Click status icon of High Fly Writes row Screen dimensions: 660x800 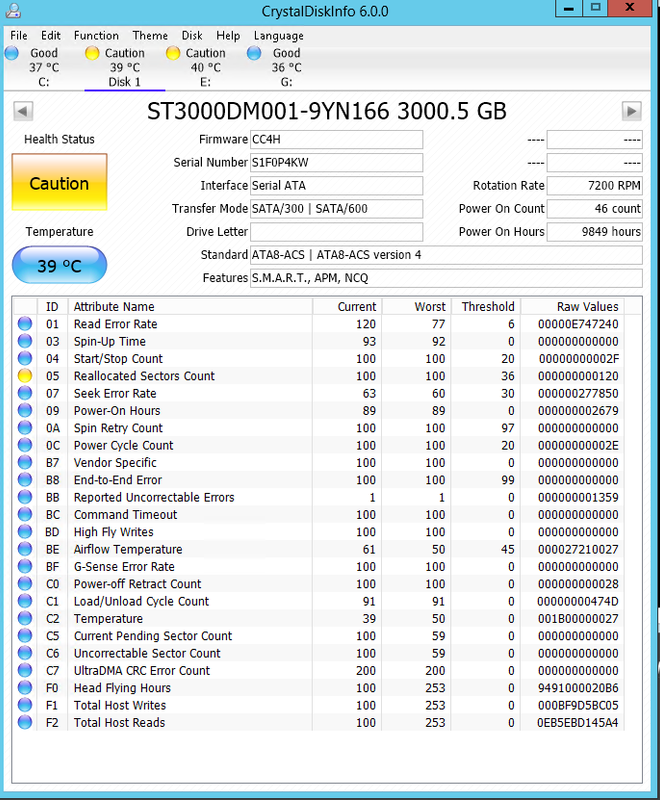pos(24,532)
